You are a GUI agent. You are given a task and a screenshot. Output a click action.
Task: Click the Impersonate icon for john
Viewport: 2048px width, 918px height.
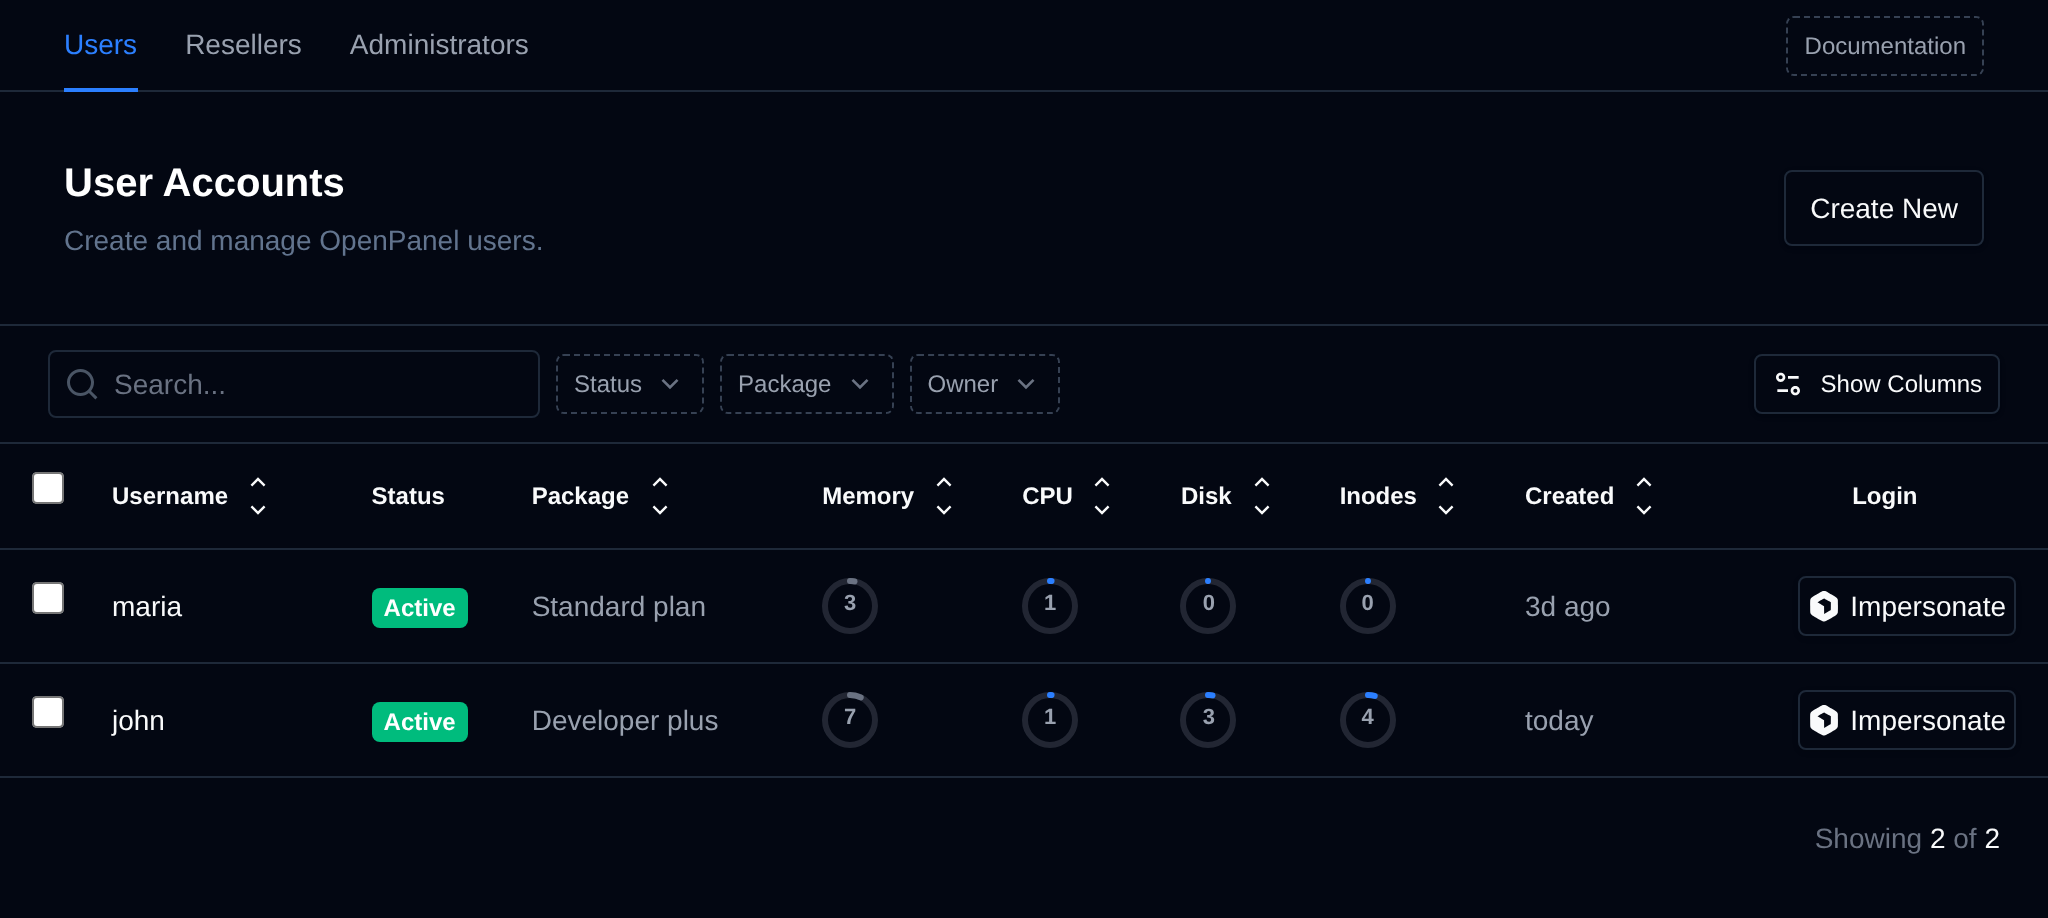pyautogui.click(x=1824, y=720)
